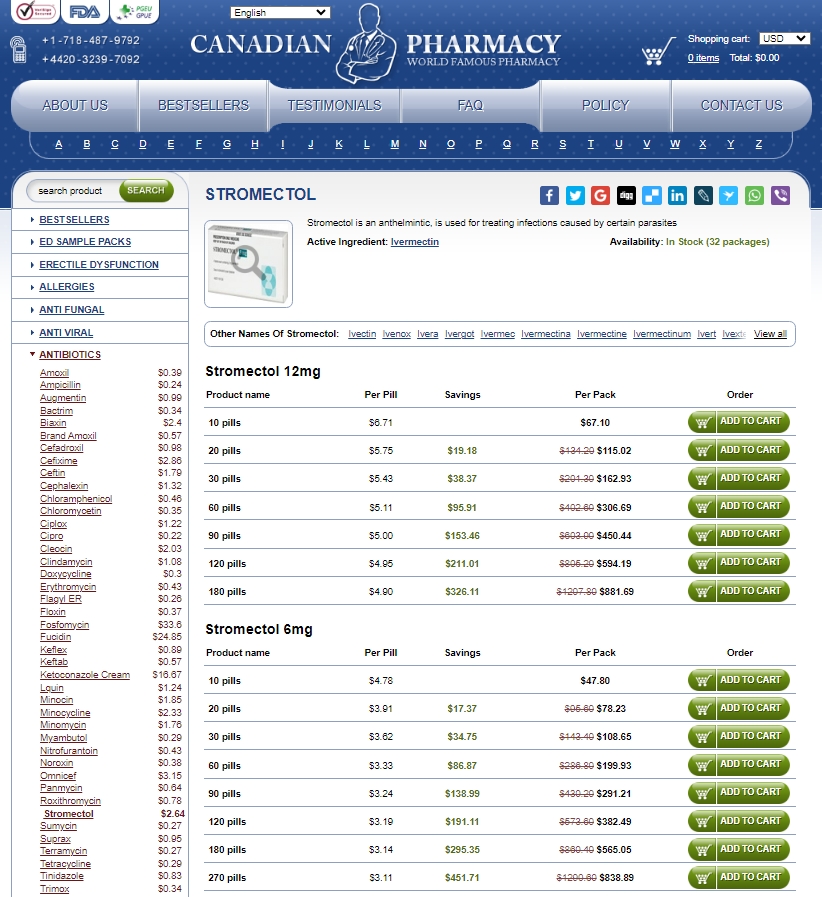Open the FAQ menu item
822x897 pixels.
[x=470, y=105]
